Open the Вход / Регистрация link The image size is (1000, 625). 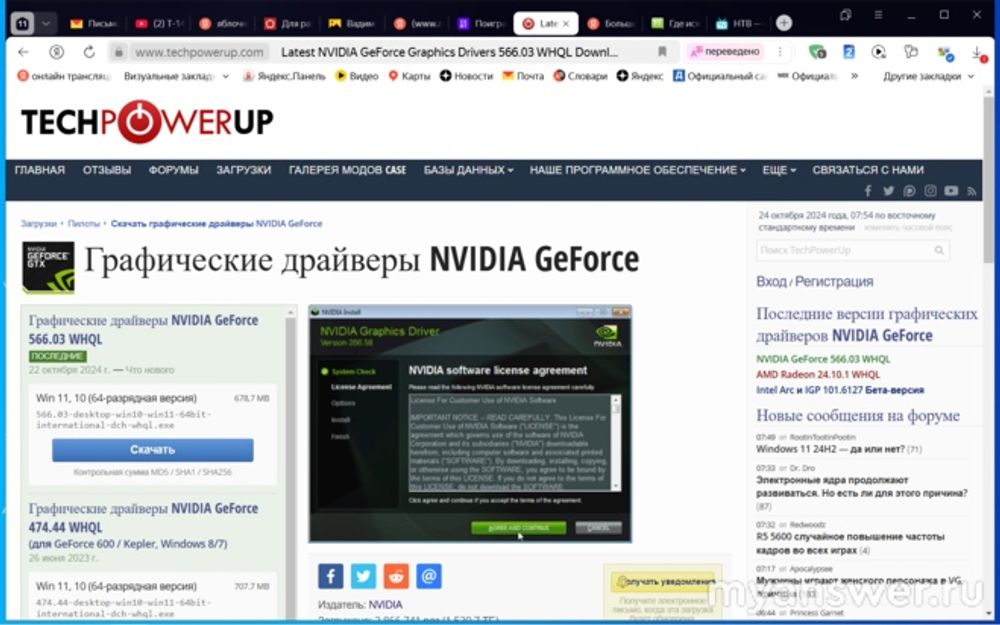pos(815,282)
